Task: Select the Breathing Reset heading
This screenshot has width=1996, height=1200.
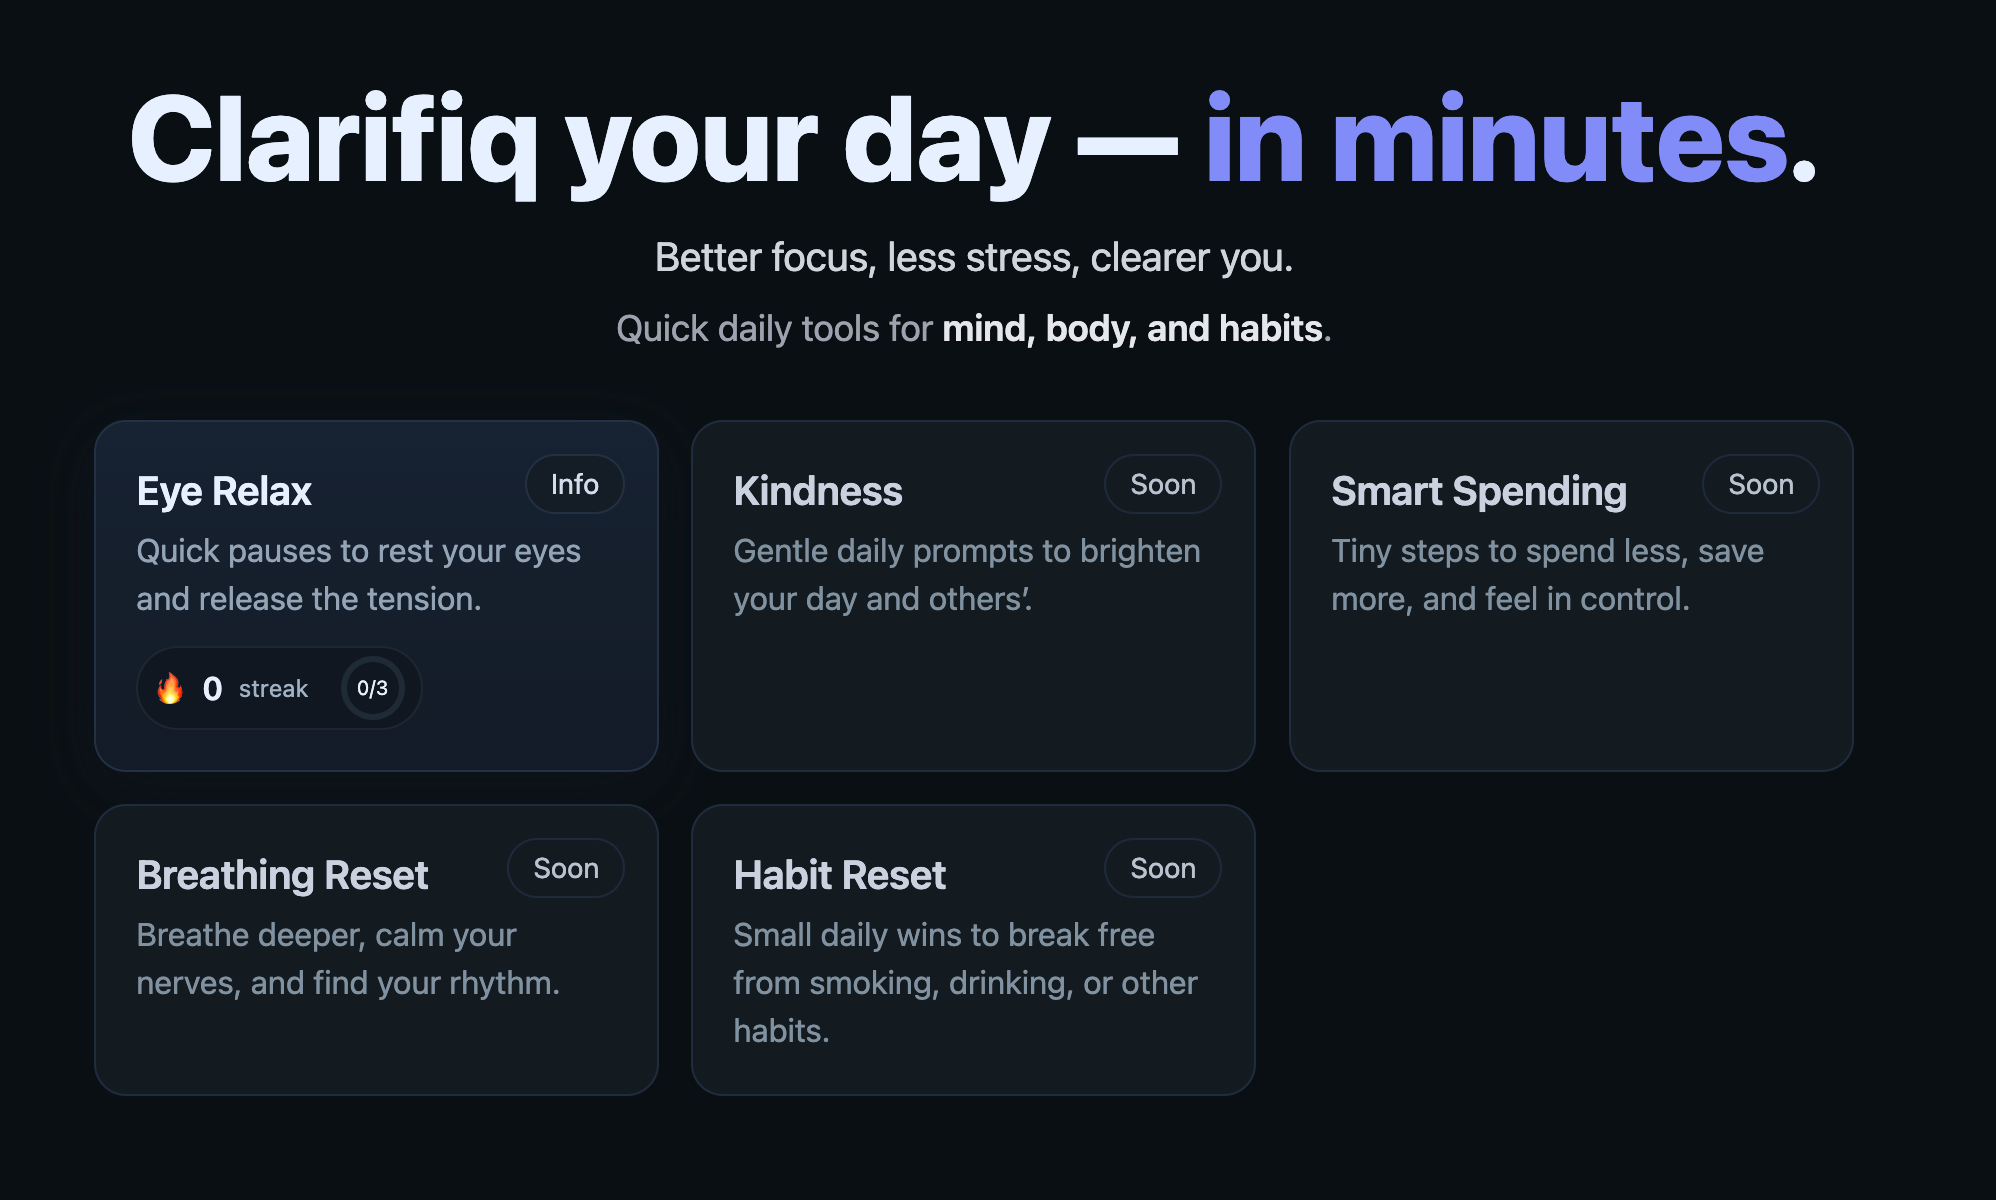Action: tap(282, 876)
